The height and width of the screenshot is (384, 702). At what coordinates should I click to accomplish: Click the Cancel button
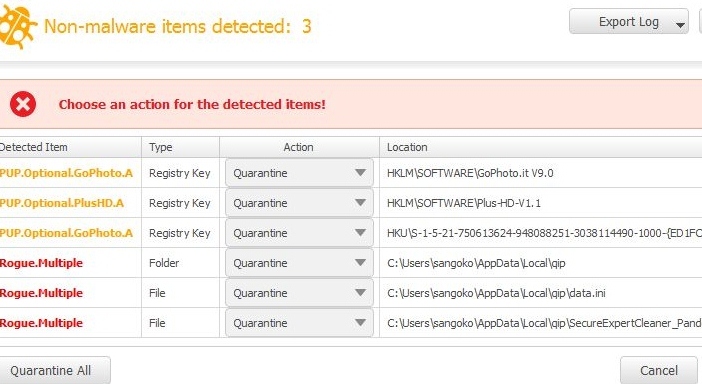point(659,371)
